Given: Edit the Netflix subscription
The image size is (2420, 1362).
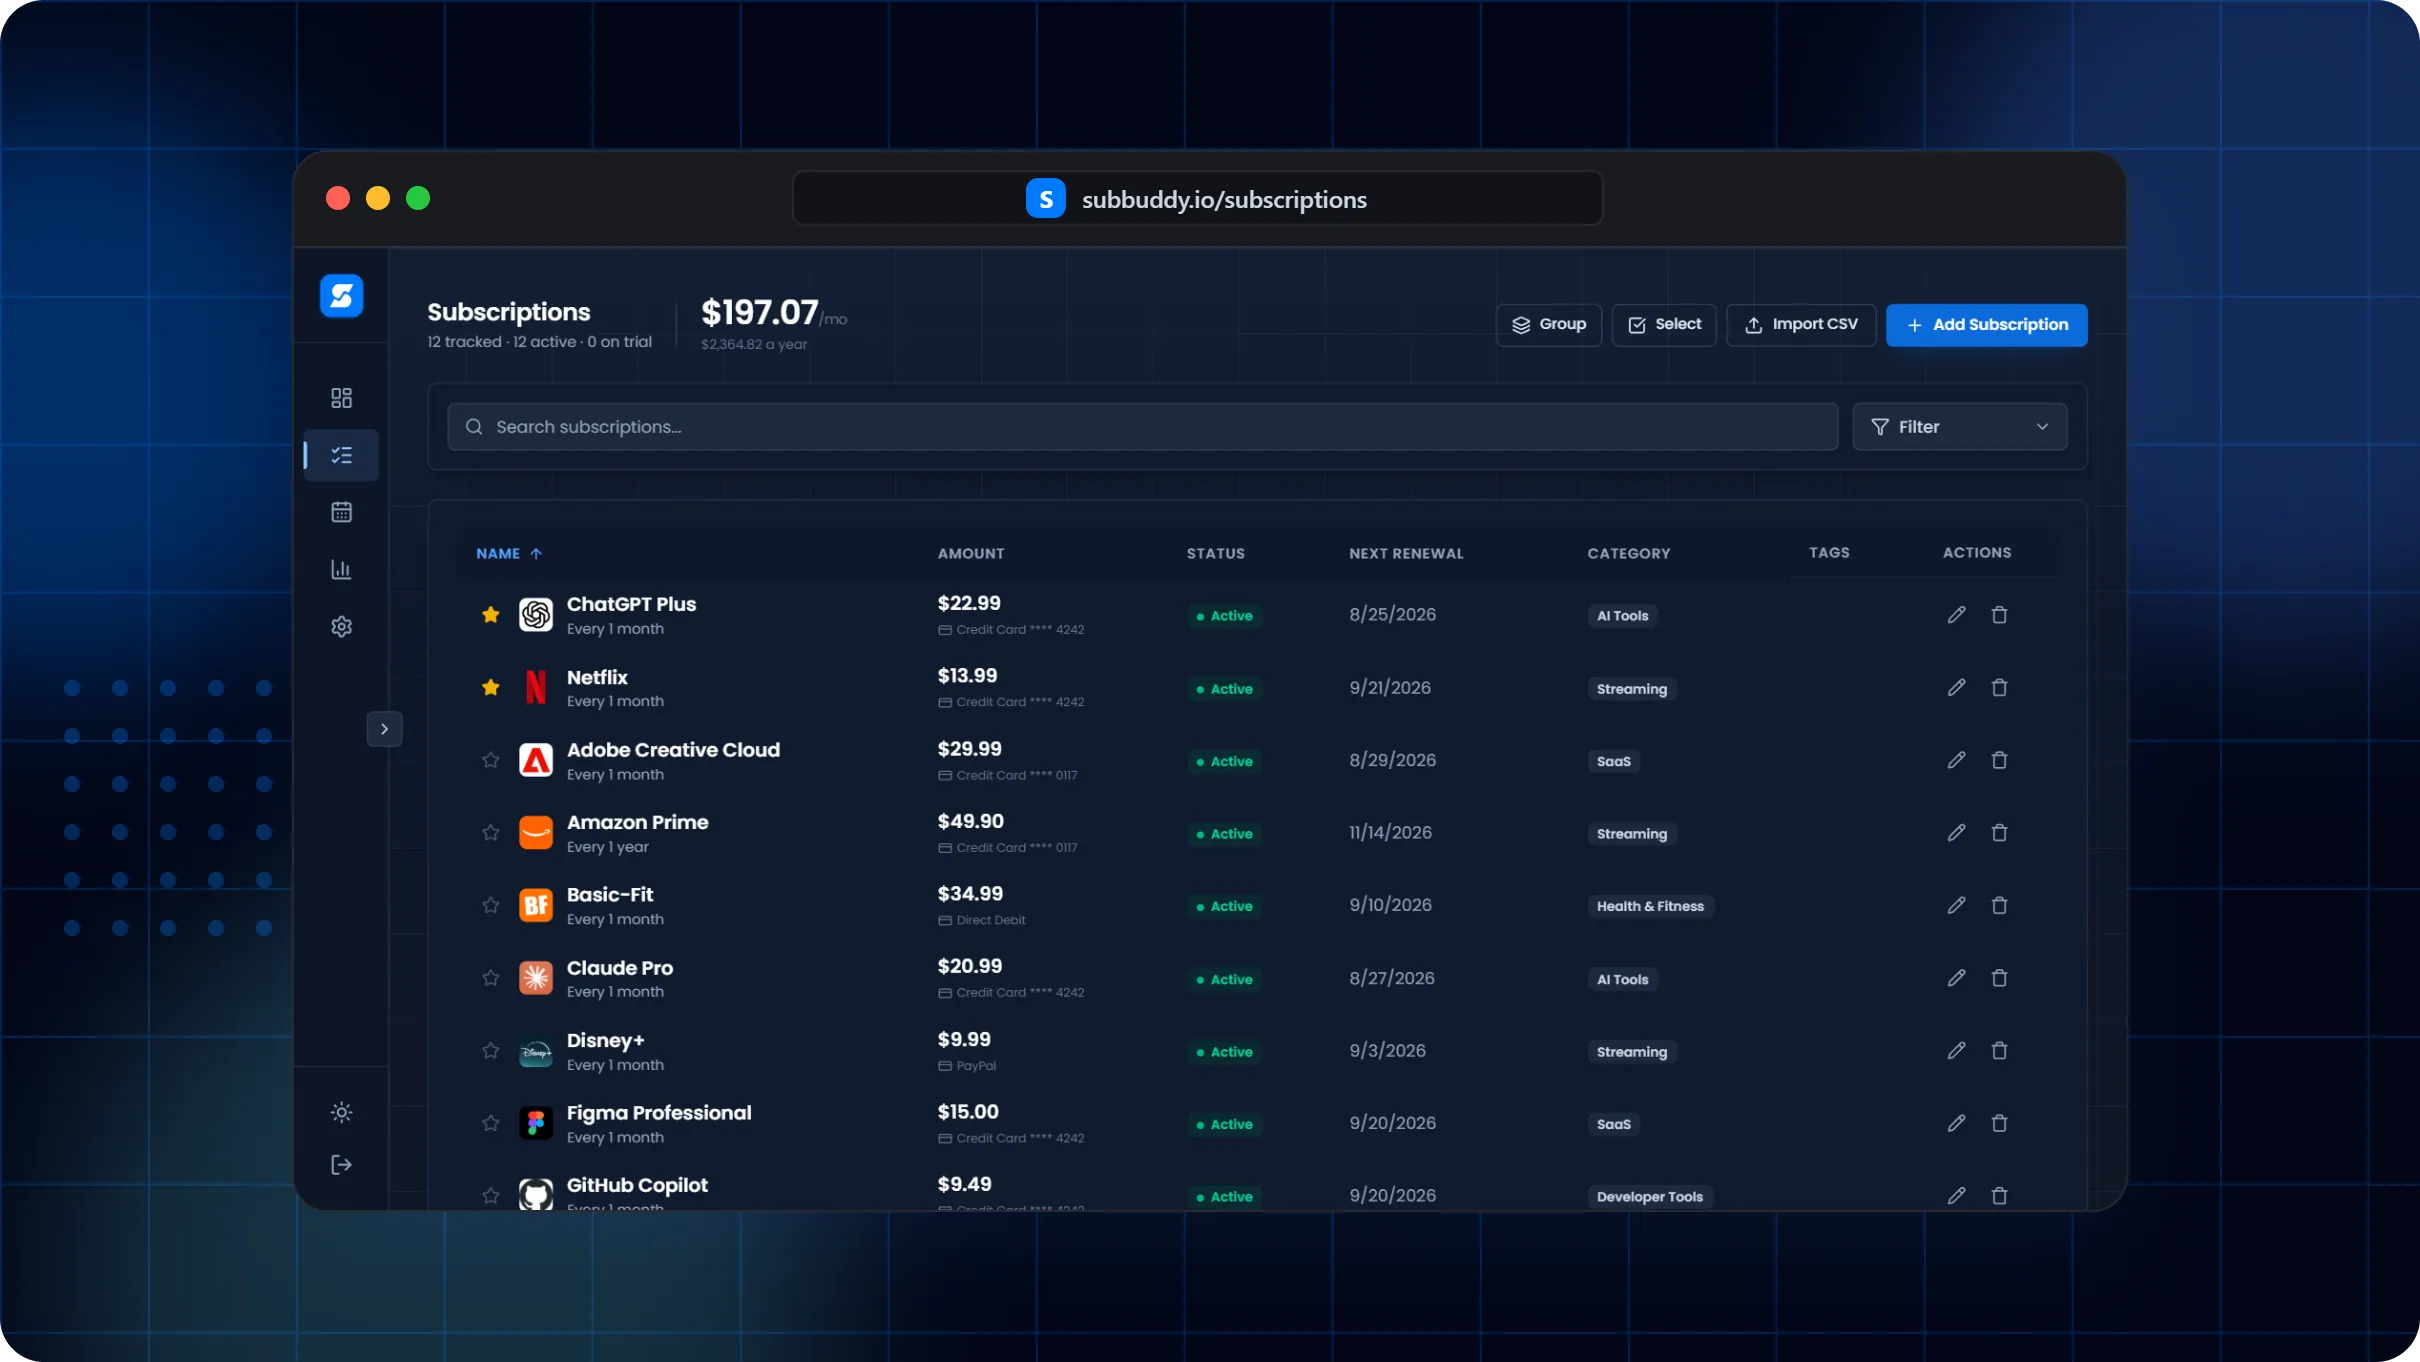Looking at the screenshot, I should (1957, 687).
